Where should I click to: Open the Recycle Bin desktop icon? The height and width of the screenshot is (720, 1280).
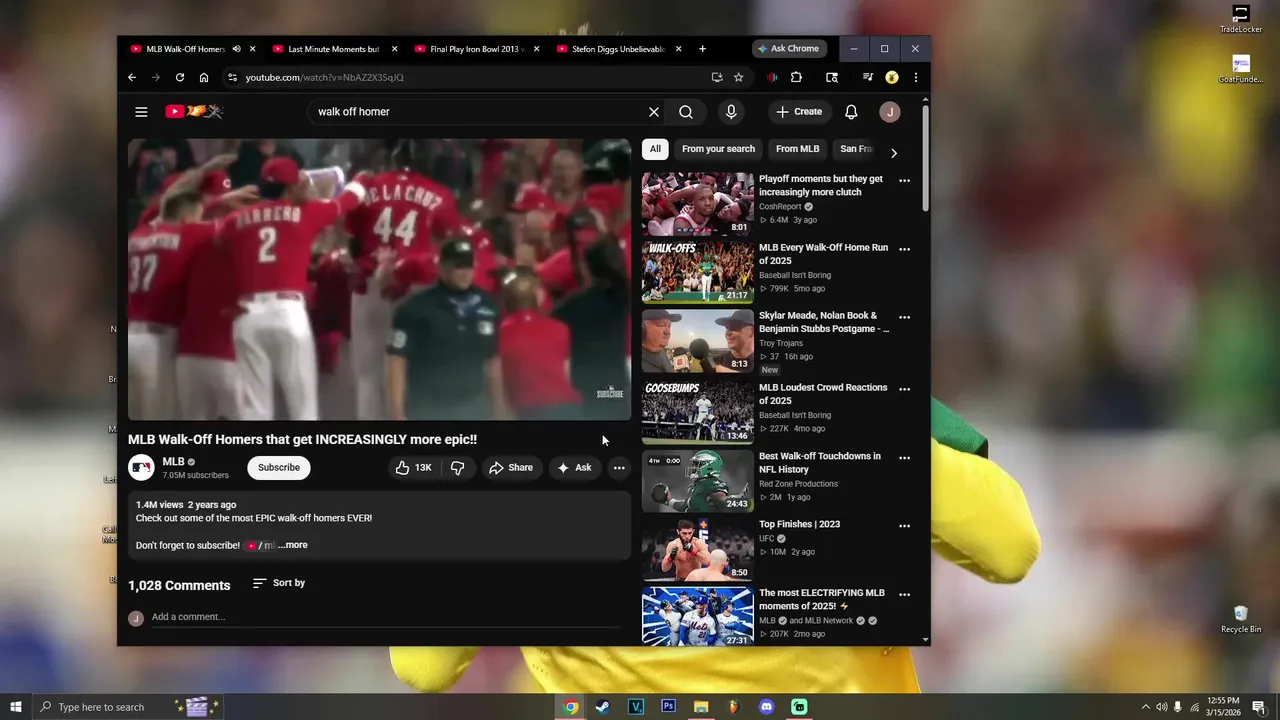1241,620
